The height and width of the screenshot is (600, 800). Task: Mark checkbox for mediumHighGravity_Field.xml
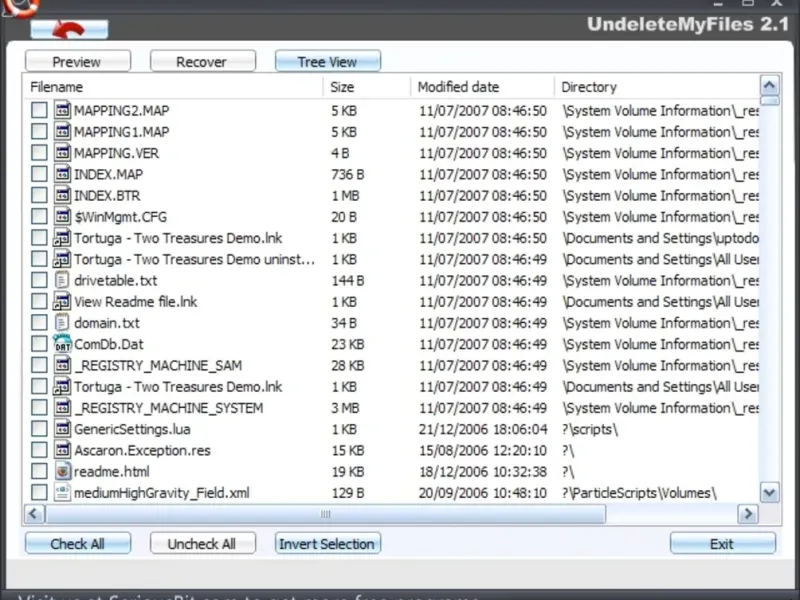[x=39, y=492]
